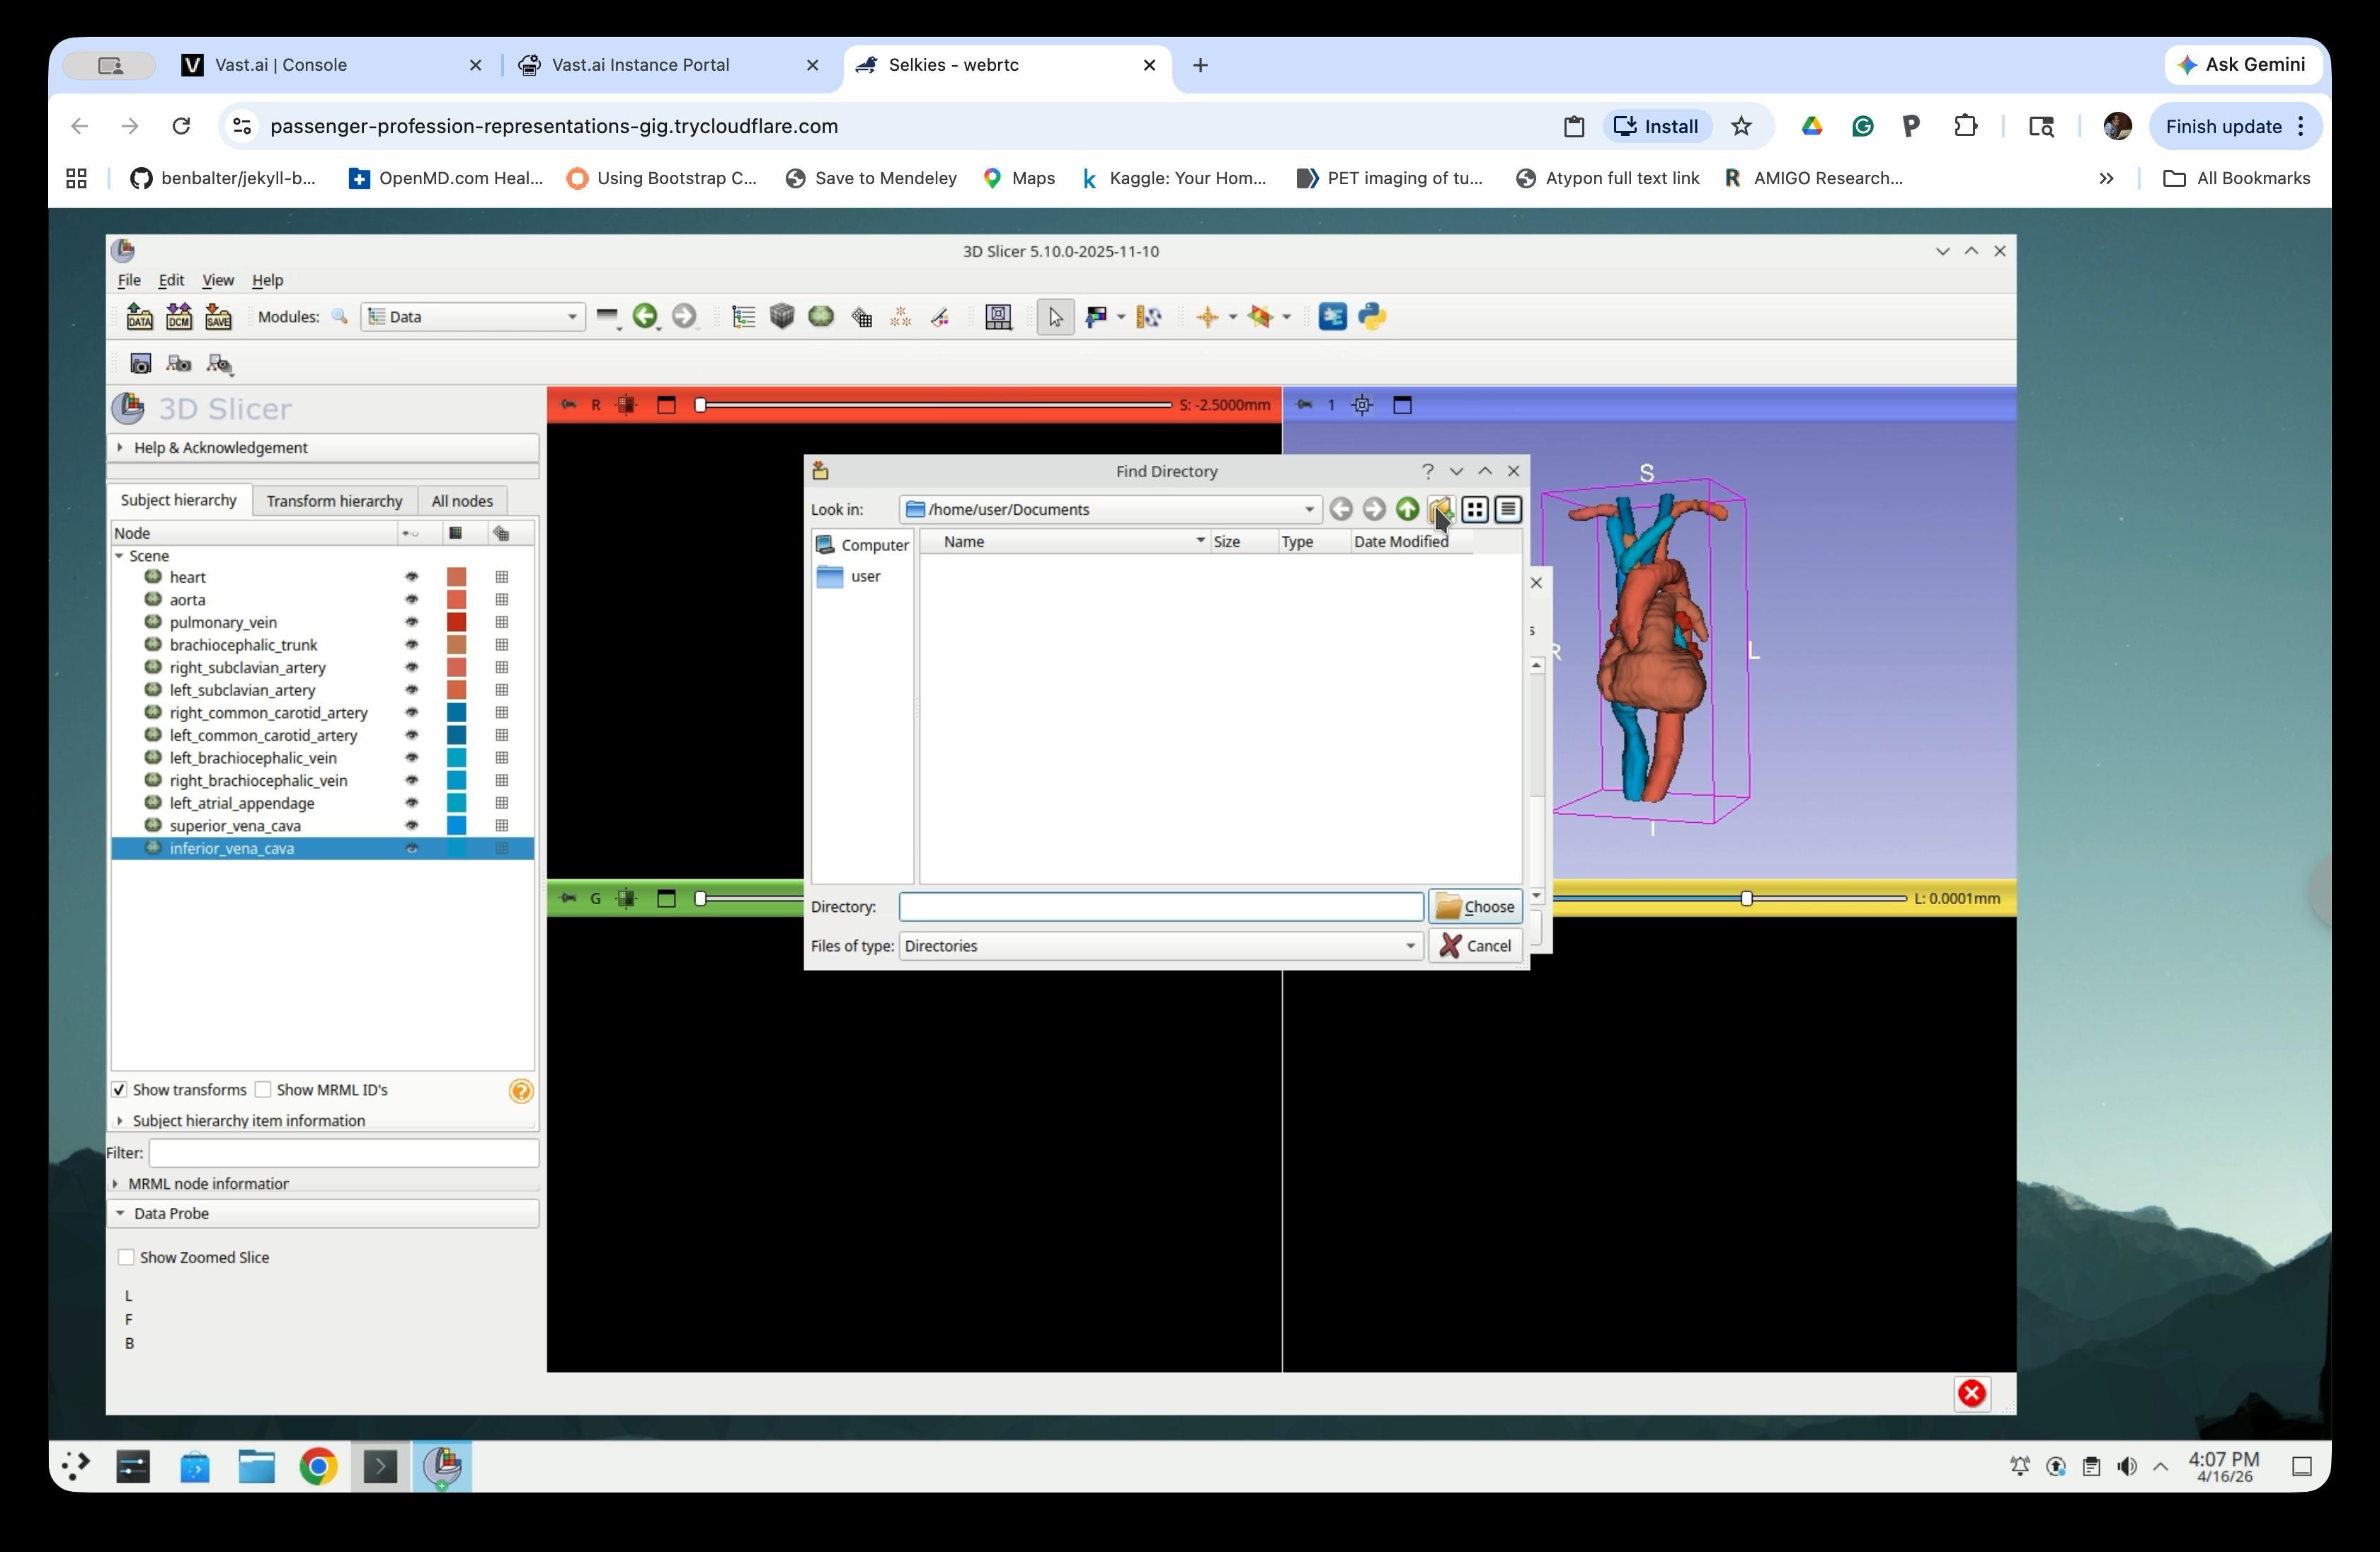Enable the Show MRML ID's checkbox
Image resolution: width=2380 pixels, height=1552 pixels.
[x=264, y=1089]
